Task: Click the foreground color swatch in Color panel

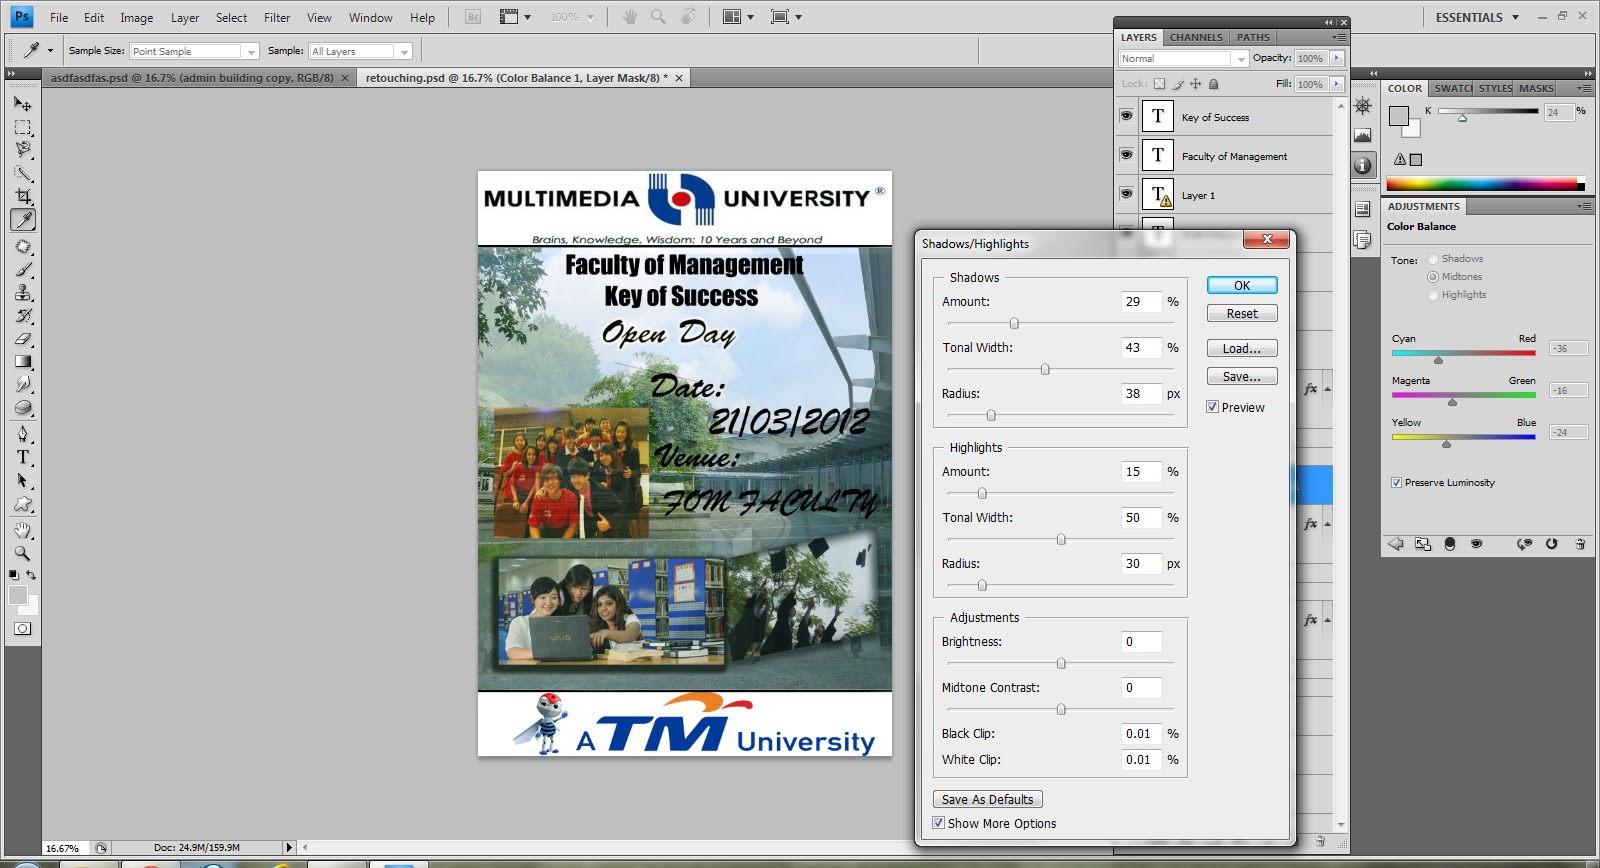Action: [x=1398, y=116]
